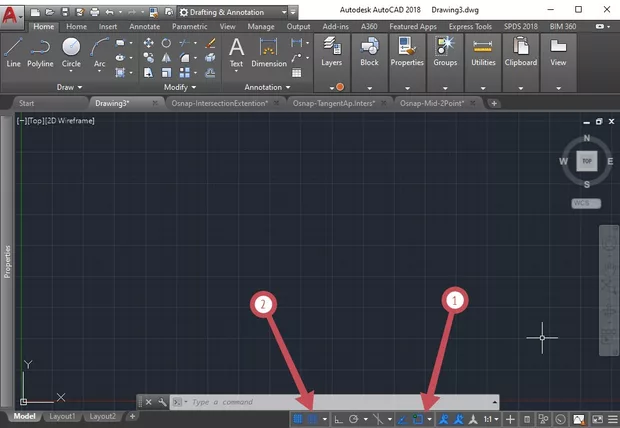Toggle grid display in status bar
This screenshot has width=620, height=428.
299,419
